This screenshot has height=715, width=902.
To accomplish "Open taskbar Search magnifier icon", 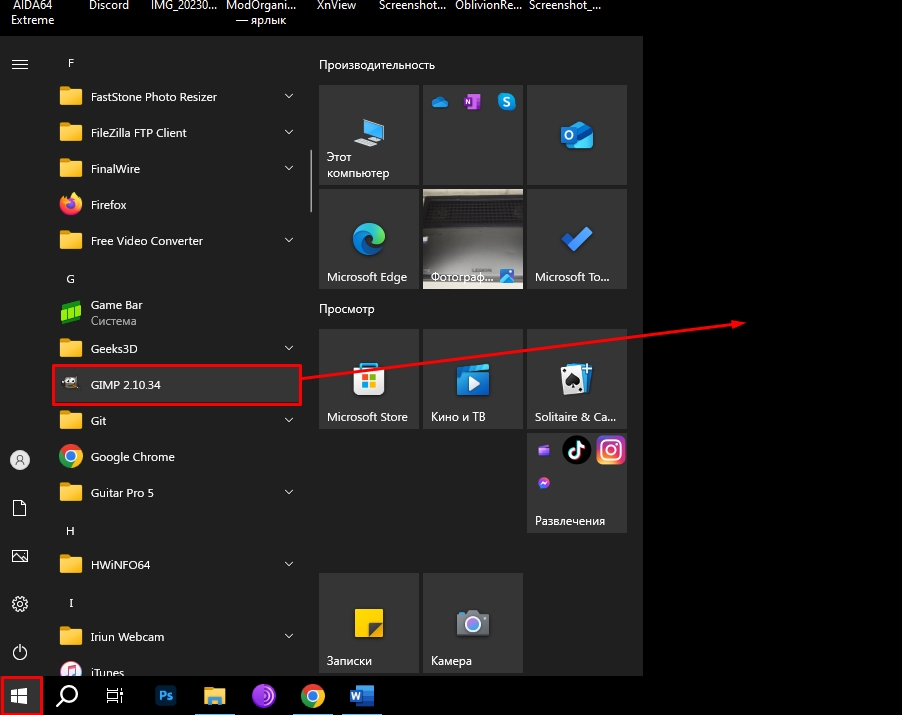I will (x=67, y=696).
